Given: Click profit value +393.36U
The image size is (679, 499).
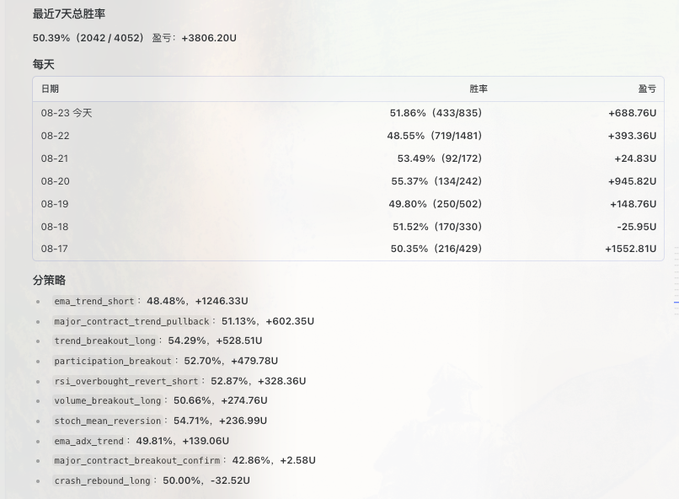Looking at the screenshot, I should pos(632,136).
